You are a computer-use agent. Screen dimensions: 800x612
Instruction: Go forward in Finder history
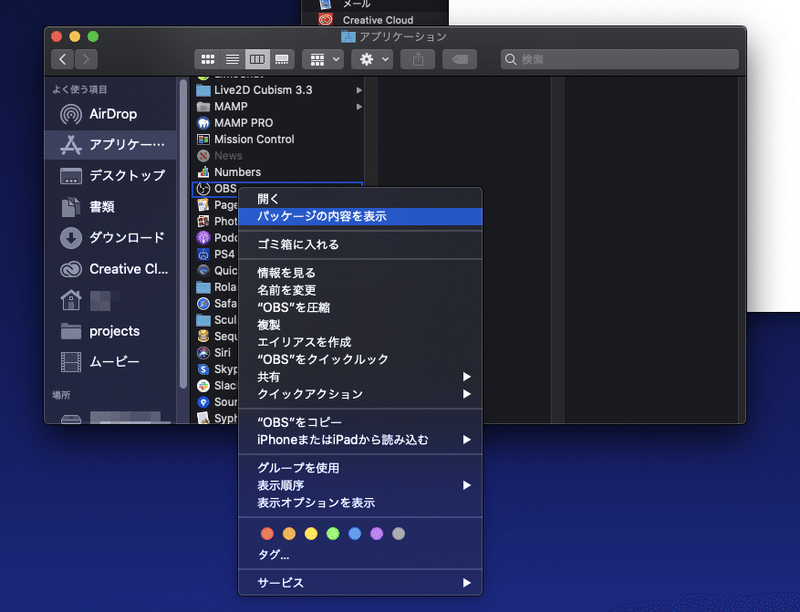(86, 60)
